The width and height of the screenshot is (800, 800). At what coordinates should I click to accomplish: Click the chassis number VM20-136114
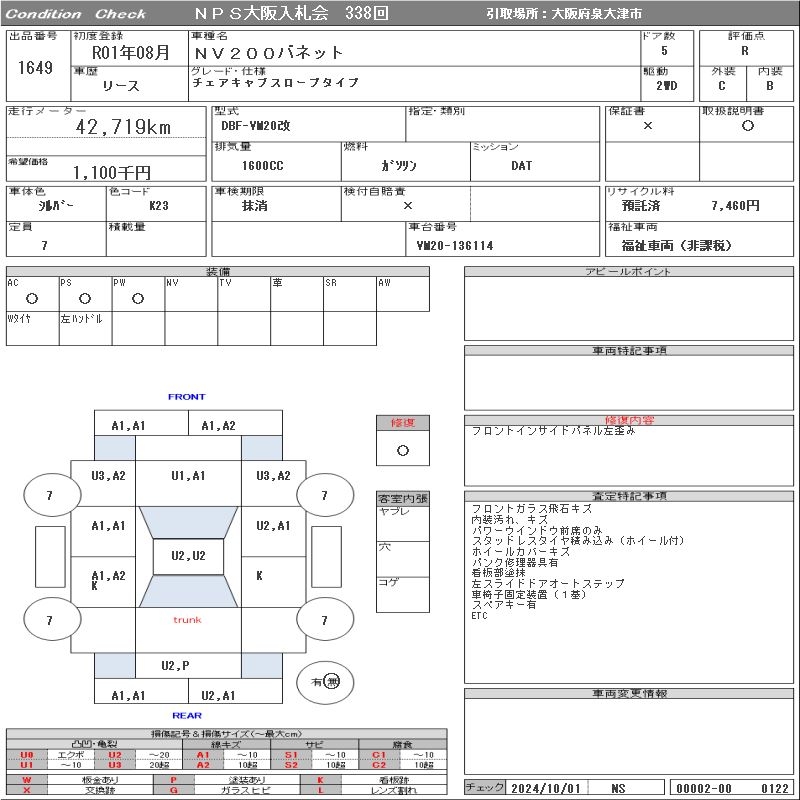coord(455,245)
